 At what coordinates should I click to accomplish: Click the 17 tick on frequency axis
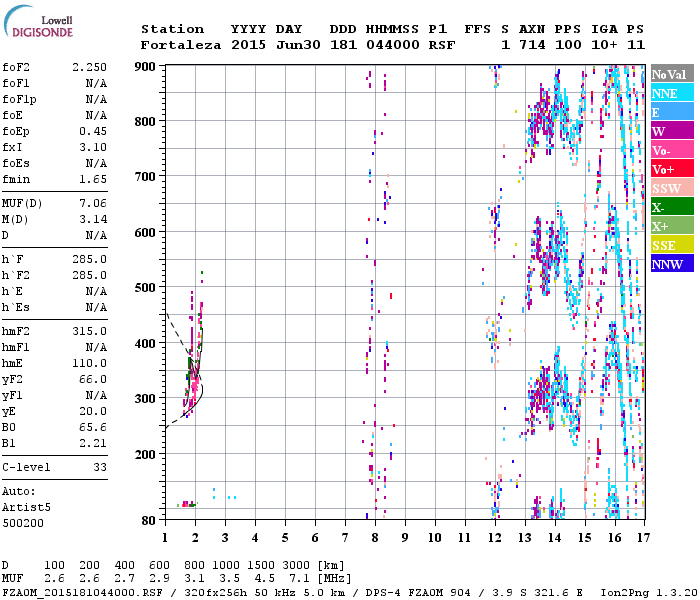click(x=644, y=537)
